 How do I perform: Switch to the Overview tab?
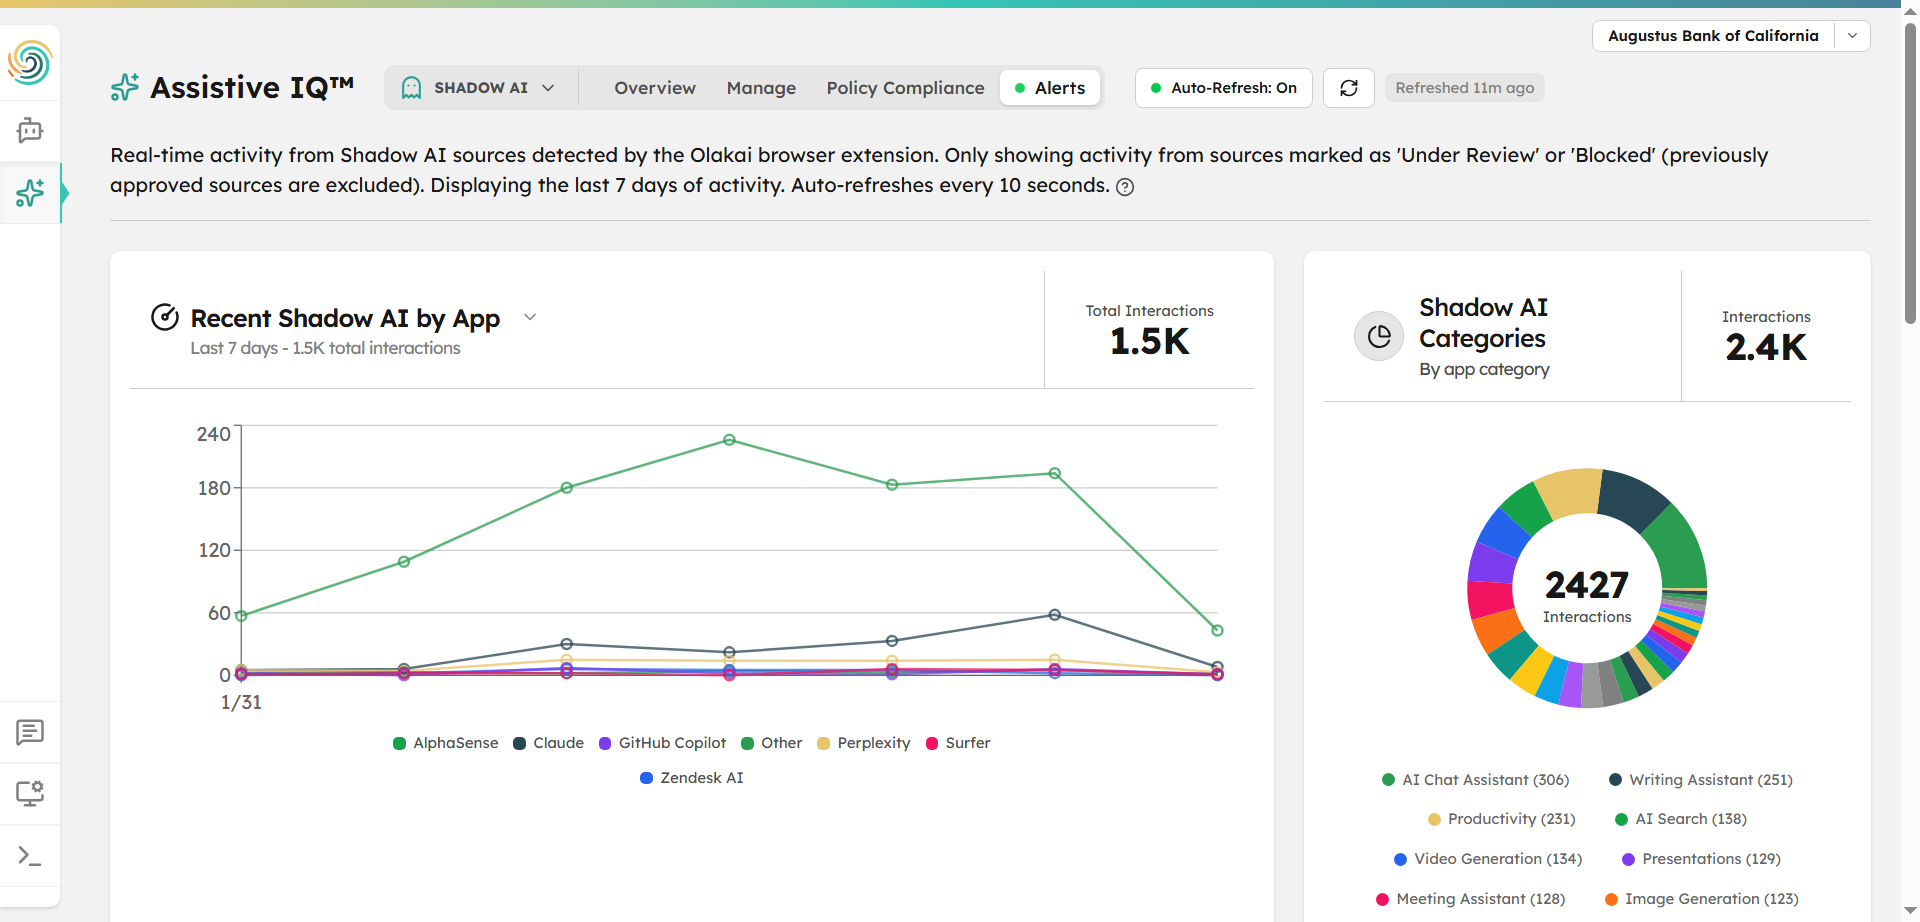tap(655, 88)
